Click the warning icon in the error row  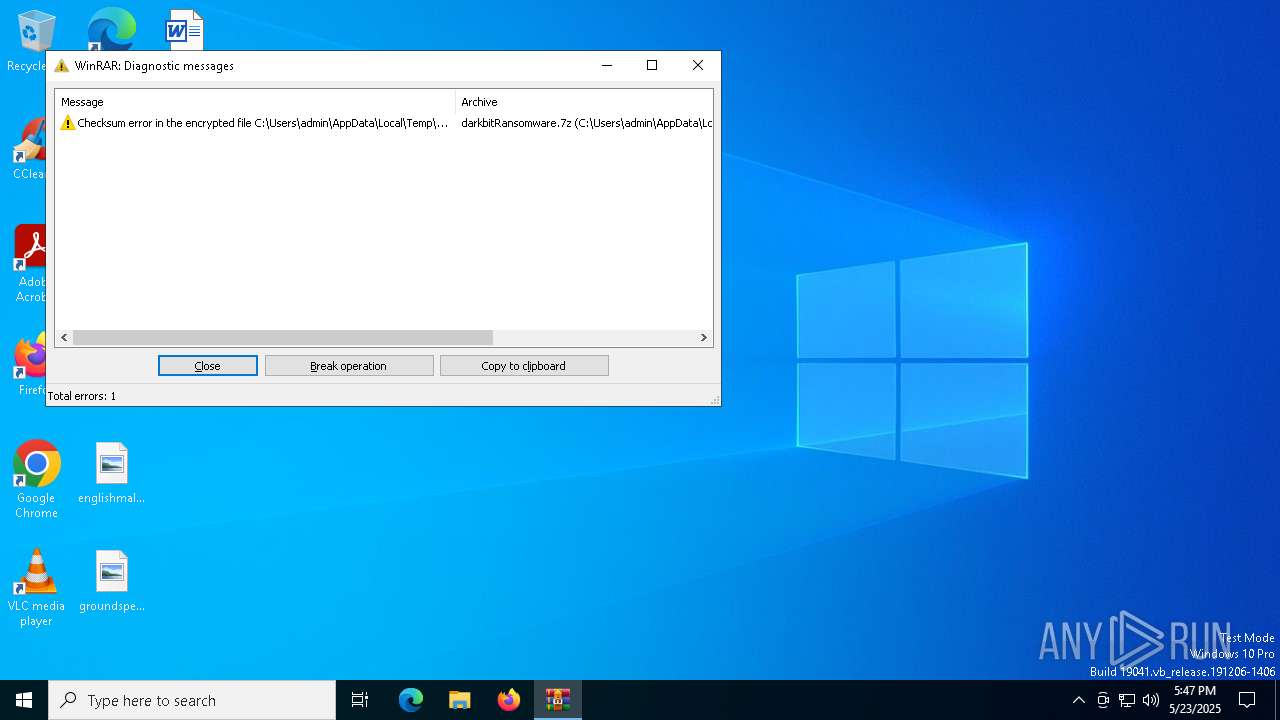(x=68, y=123)
